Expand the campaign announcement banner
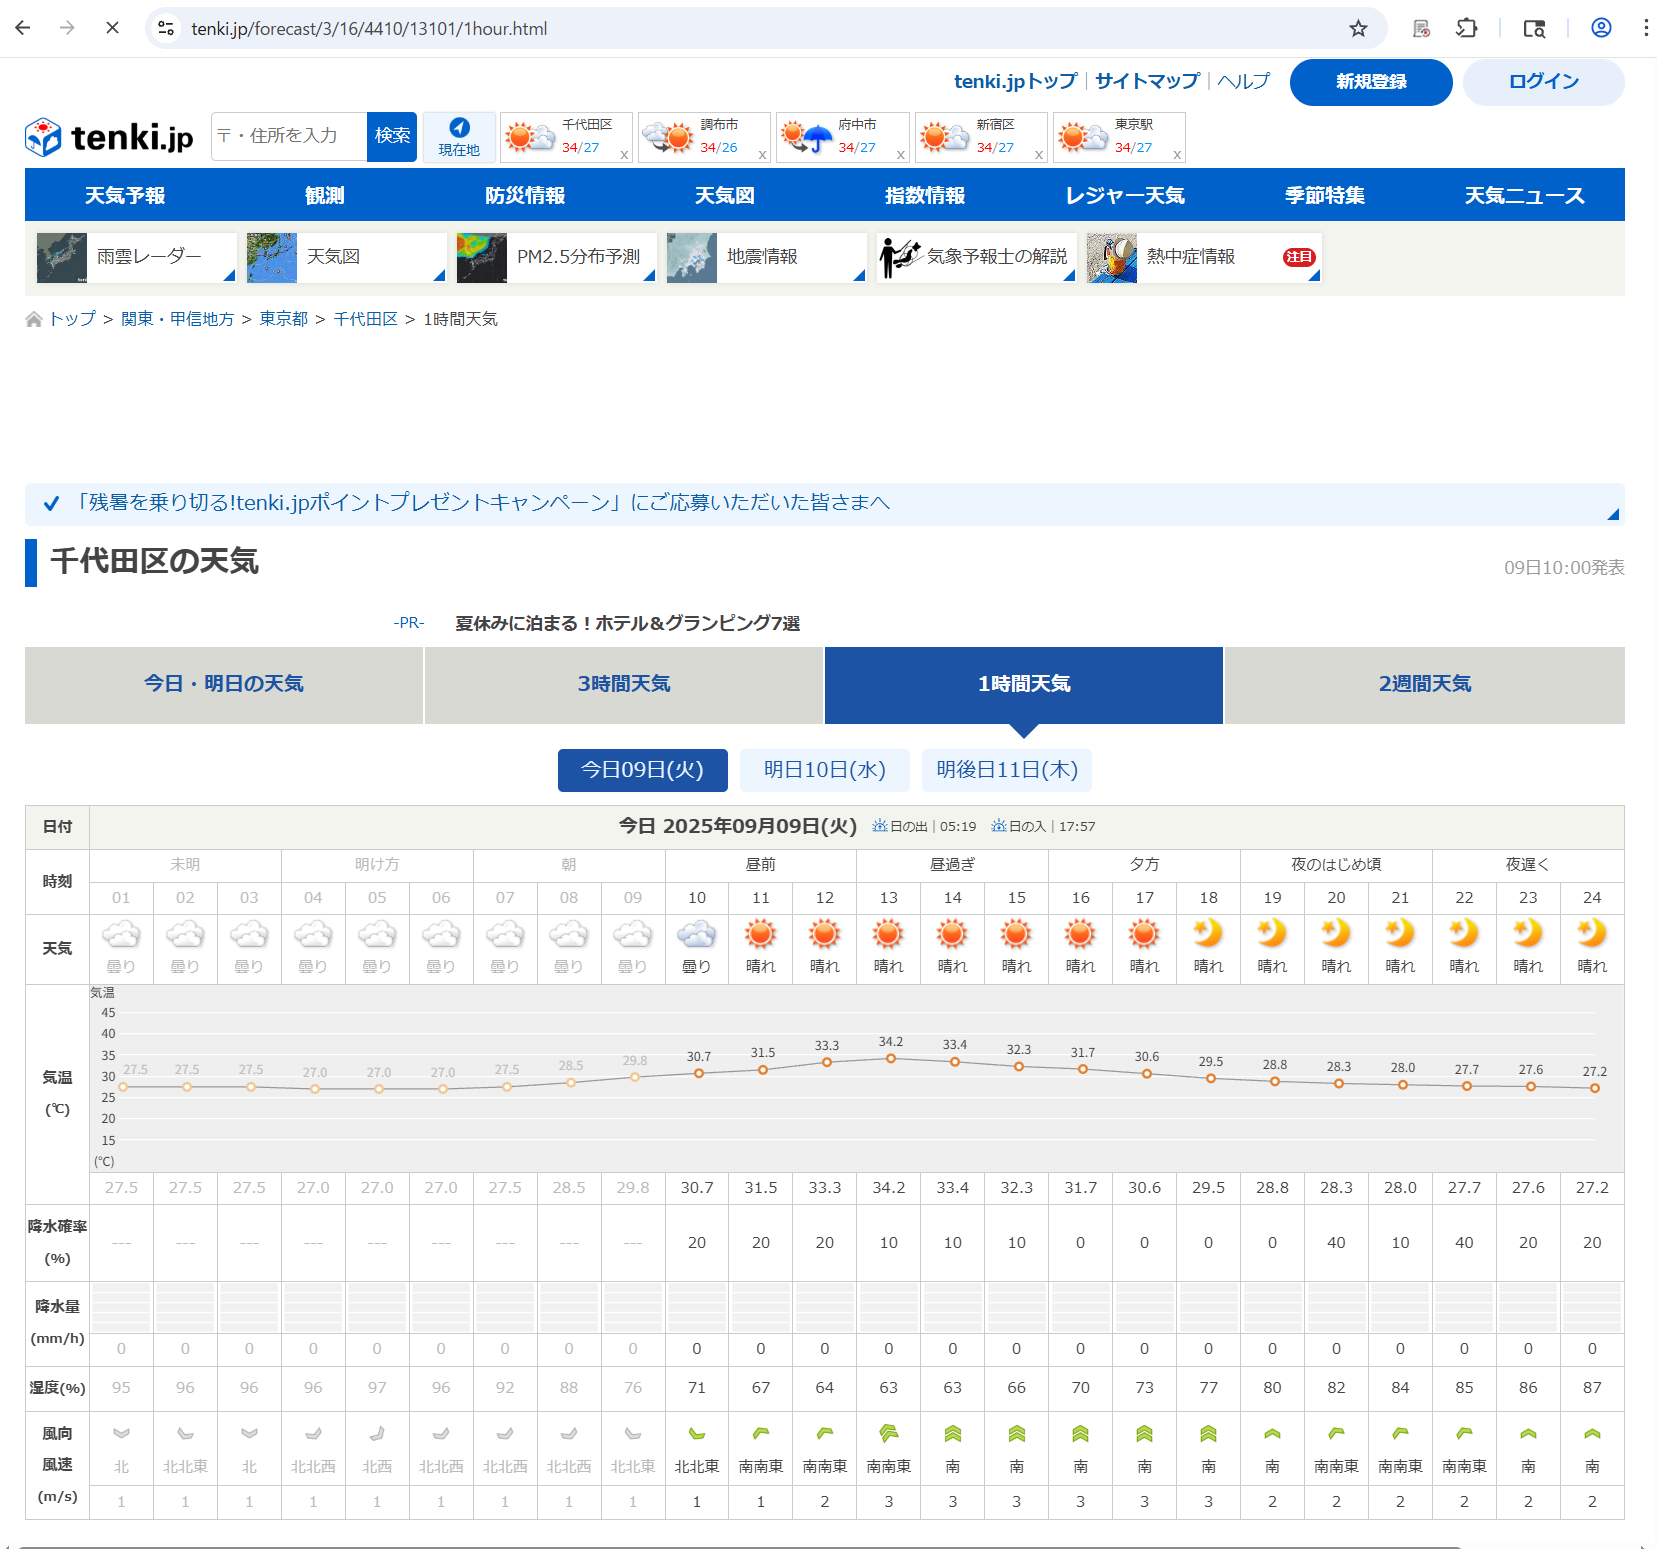 click(1612, 514)
